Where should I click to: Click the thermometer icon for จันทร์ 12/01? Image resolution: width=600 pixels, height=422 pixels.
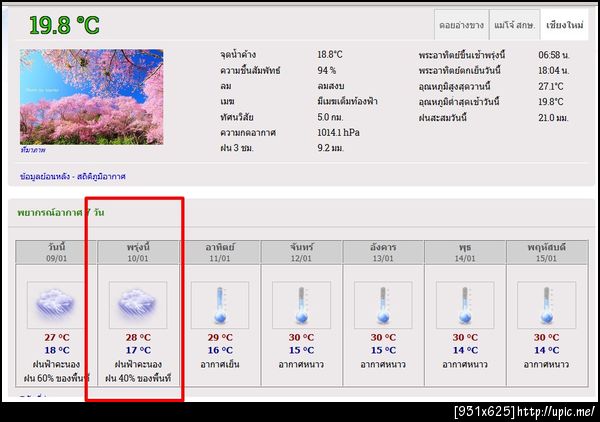point(302,305)
